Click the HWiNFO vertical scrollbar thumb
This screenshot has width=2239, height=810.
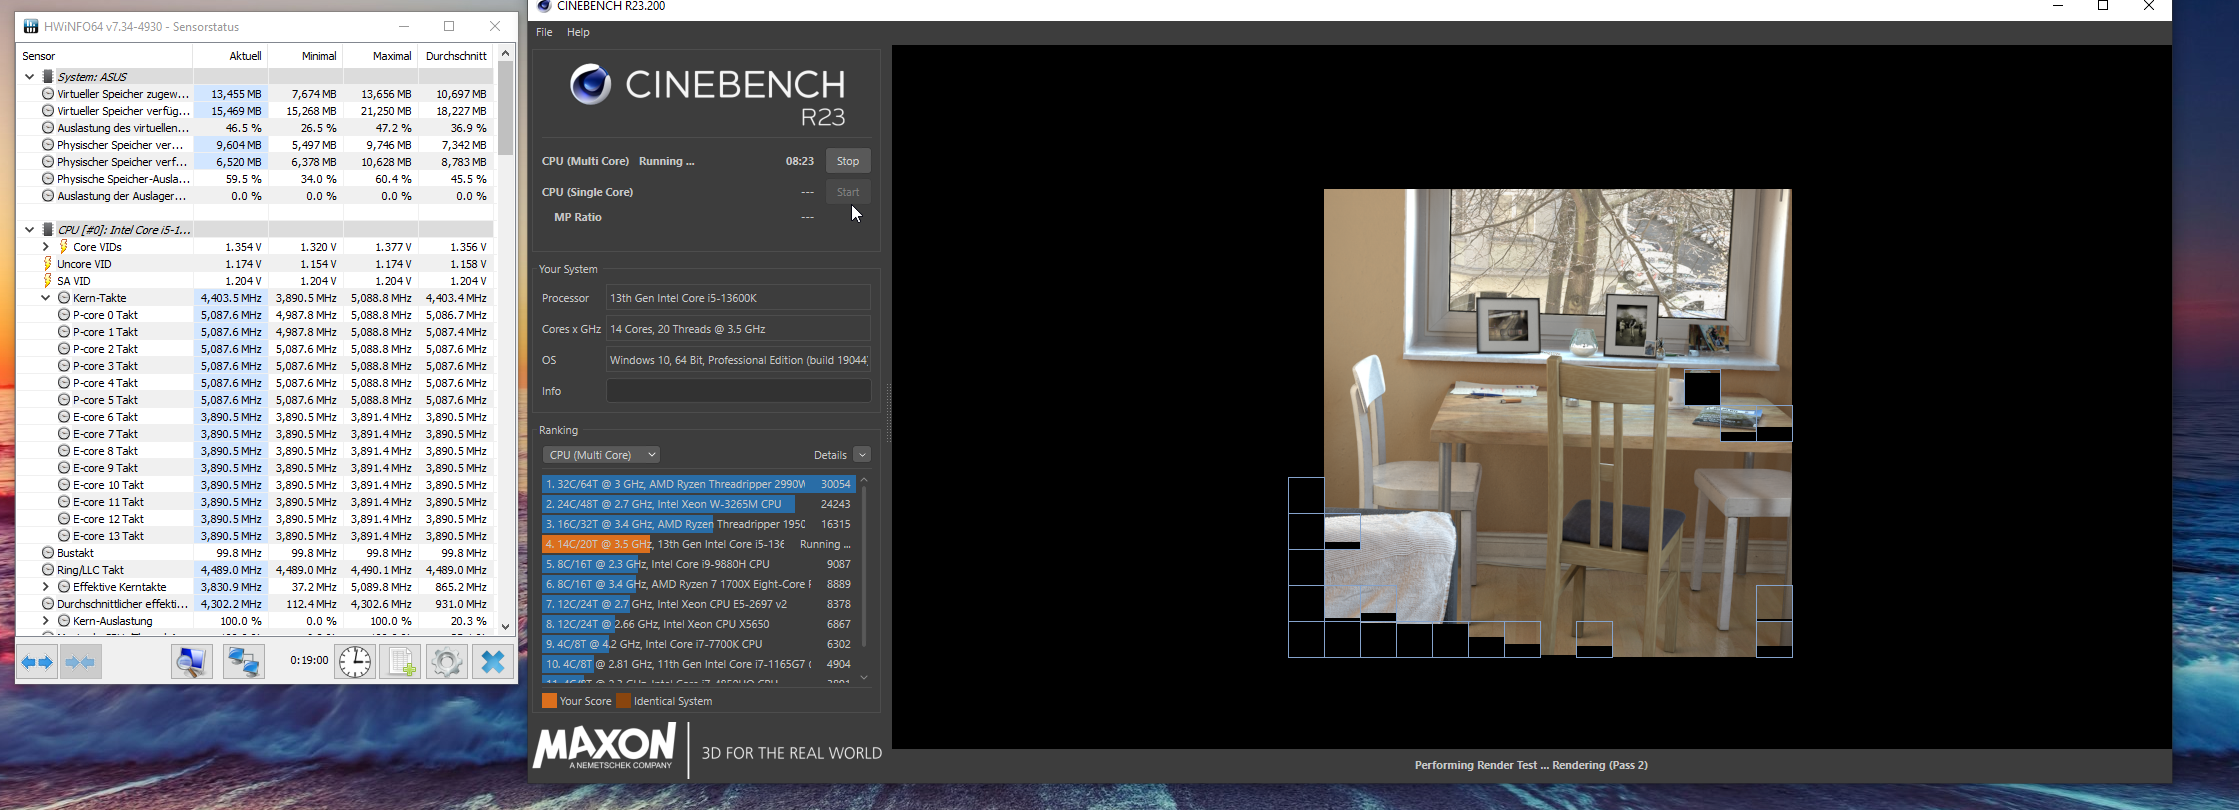point(505,108)
